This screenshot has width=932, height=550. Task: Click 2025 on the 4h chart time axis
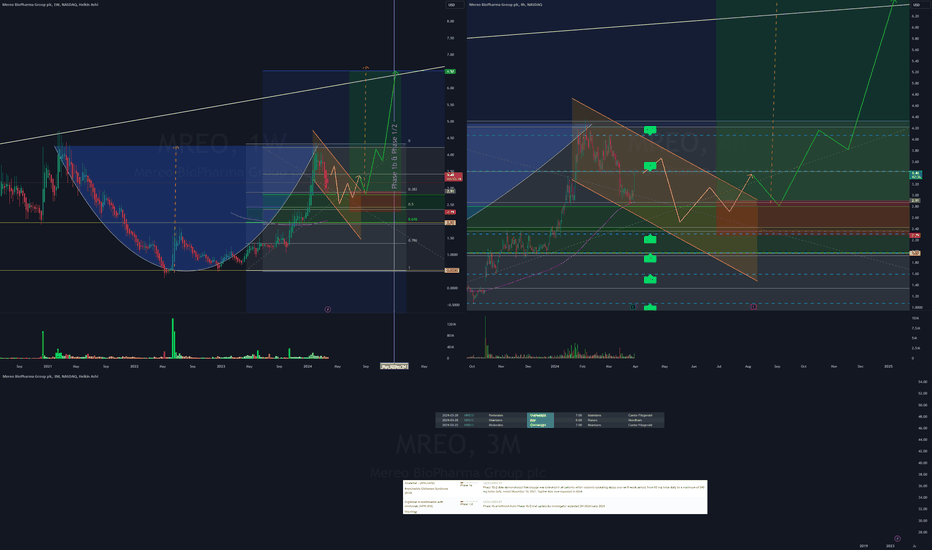(x=888, y=366)
